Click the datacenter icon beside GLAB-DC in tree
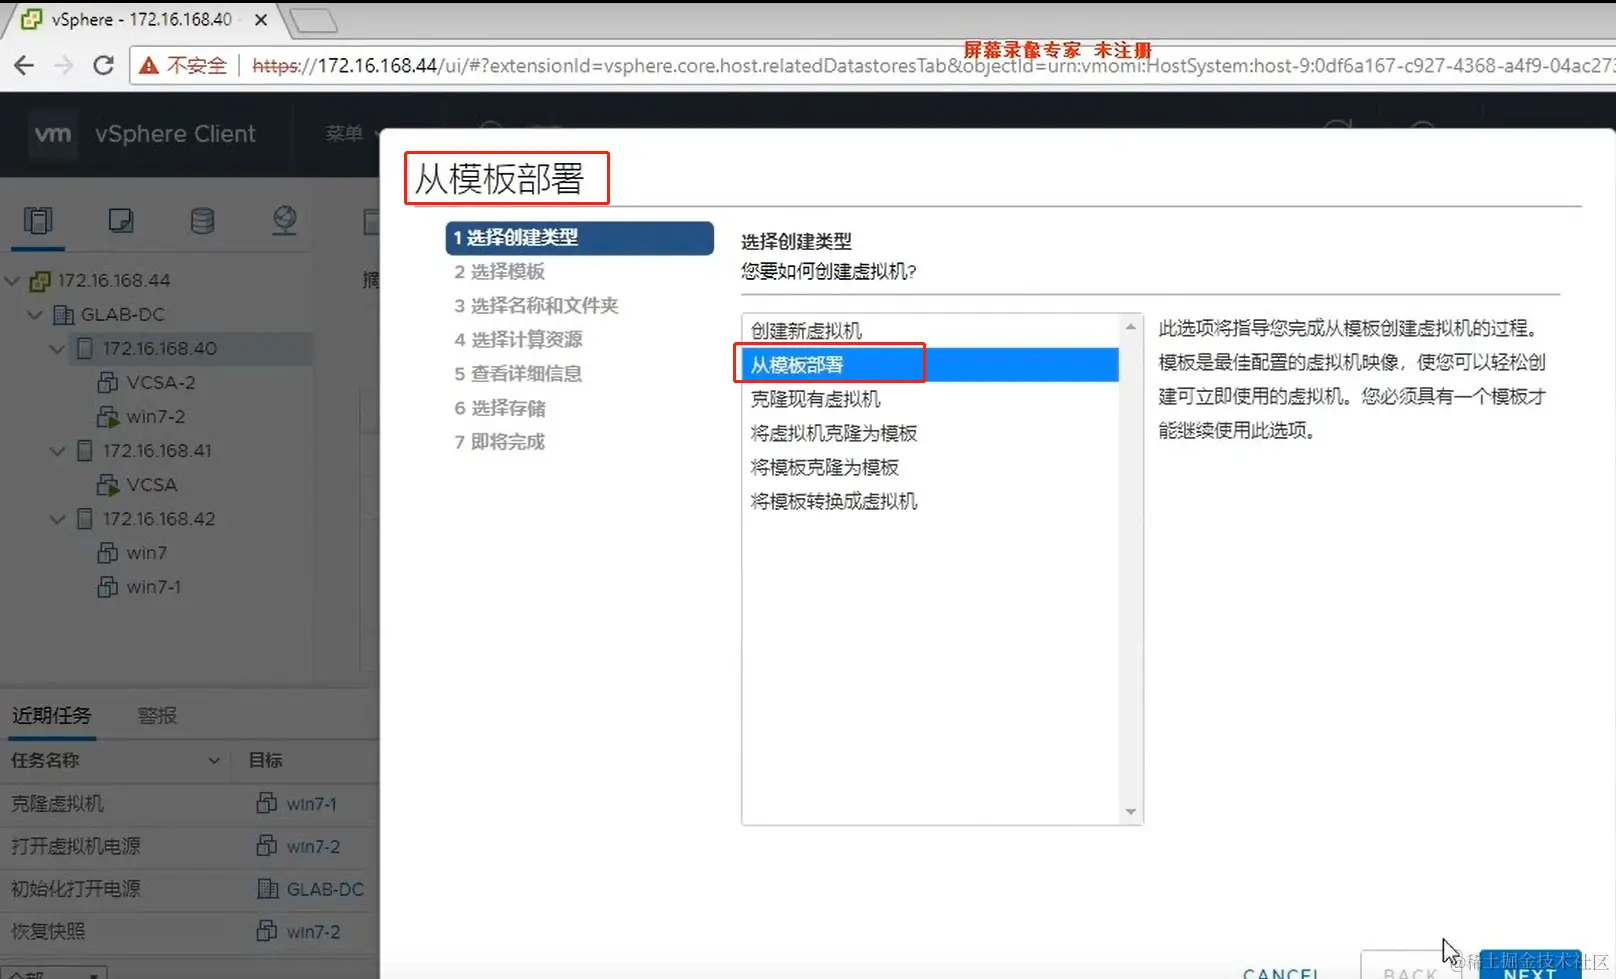The height and width of the screenshot is (979, 1616). pos(63,315)
